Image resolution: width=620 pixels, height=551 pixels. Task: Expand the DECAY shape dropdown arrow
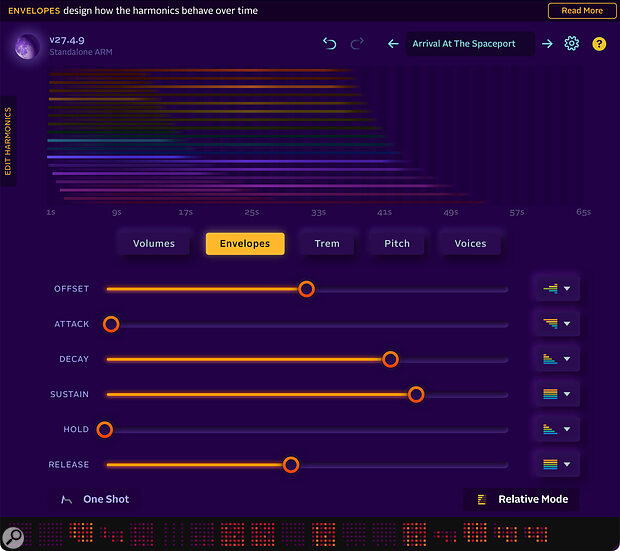pos(567,359)
